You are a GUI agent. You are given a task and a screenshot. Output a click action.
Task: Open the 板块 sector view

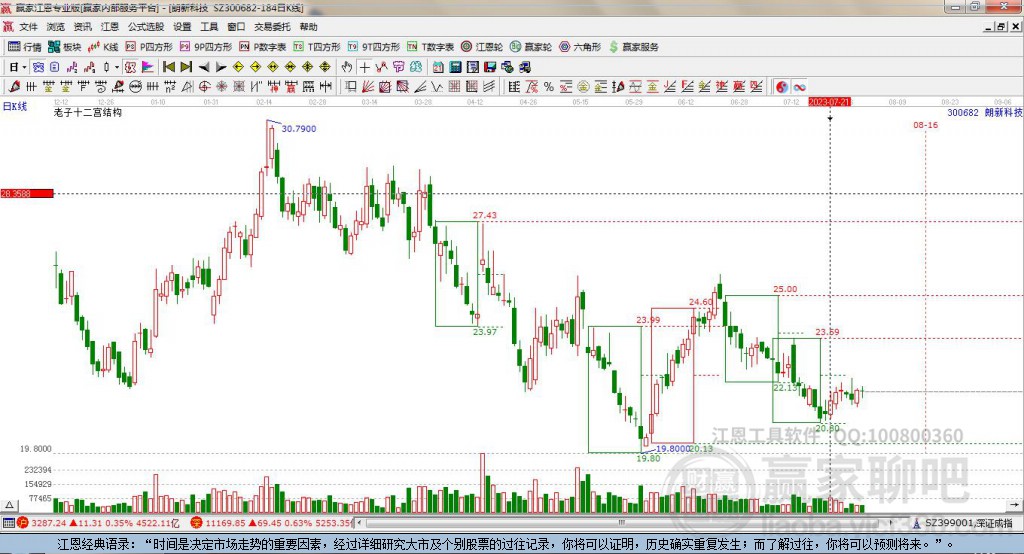click(x=65, y=47)
